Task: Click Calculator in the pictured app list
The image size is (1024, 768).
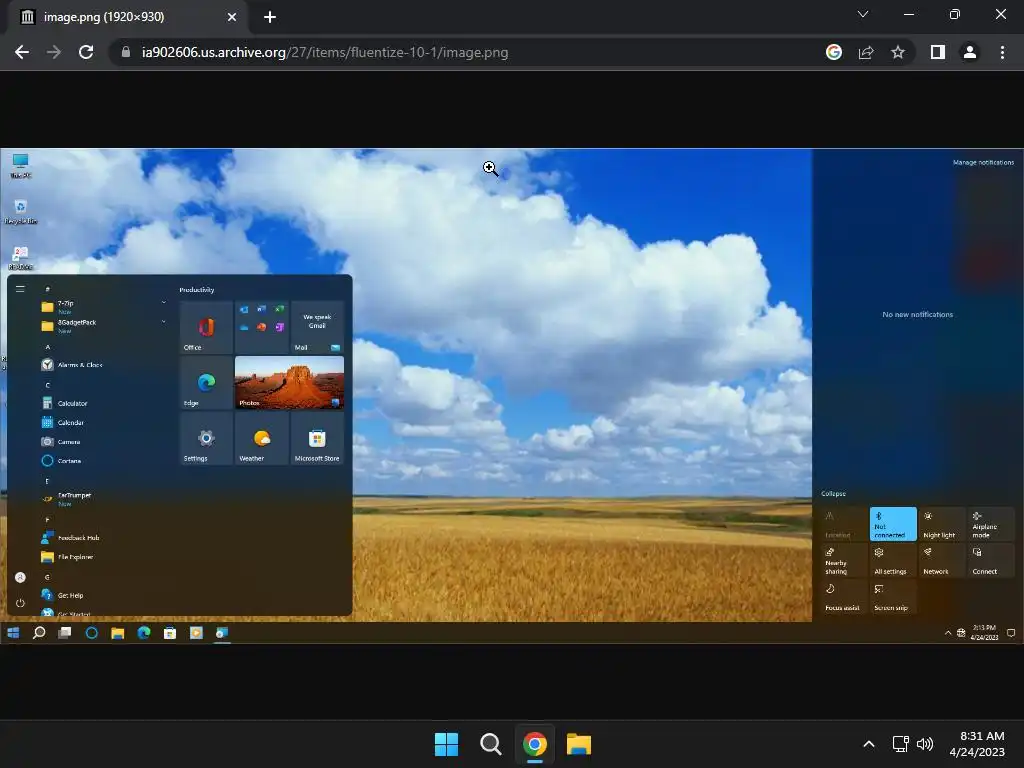Action: (x=64, y=403)
